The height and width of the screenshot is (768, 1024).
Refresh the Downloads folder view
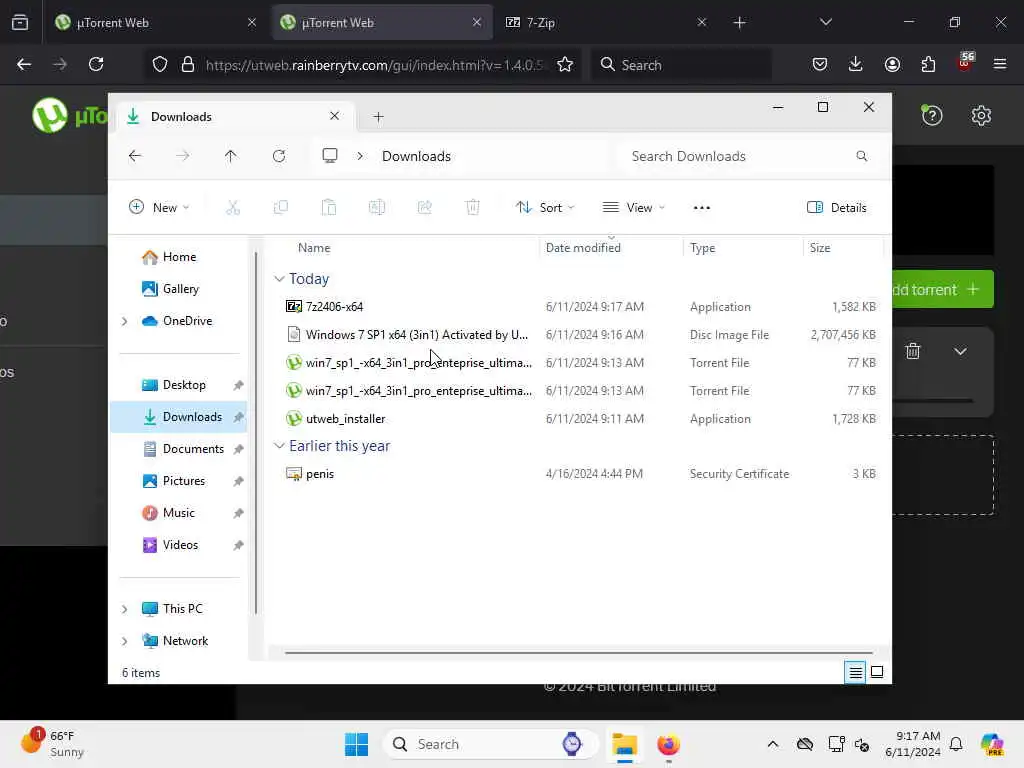[279, 156]
